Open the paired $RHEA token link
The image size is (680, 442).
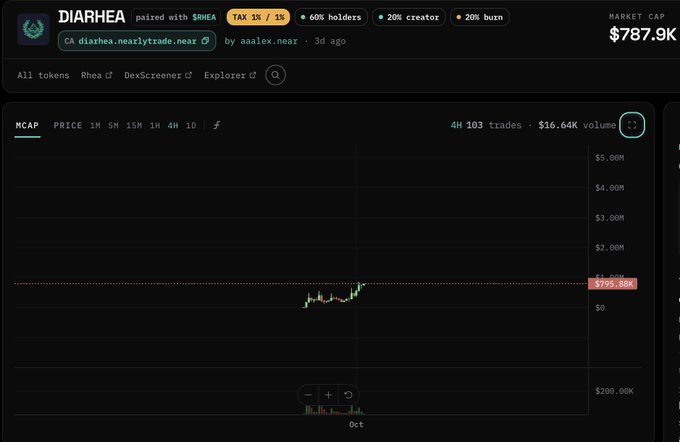coord(204,17)
